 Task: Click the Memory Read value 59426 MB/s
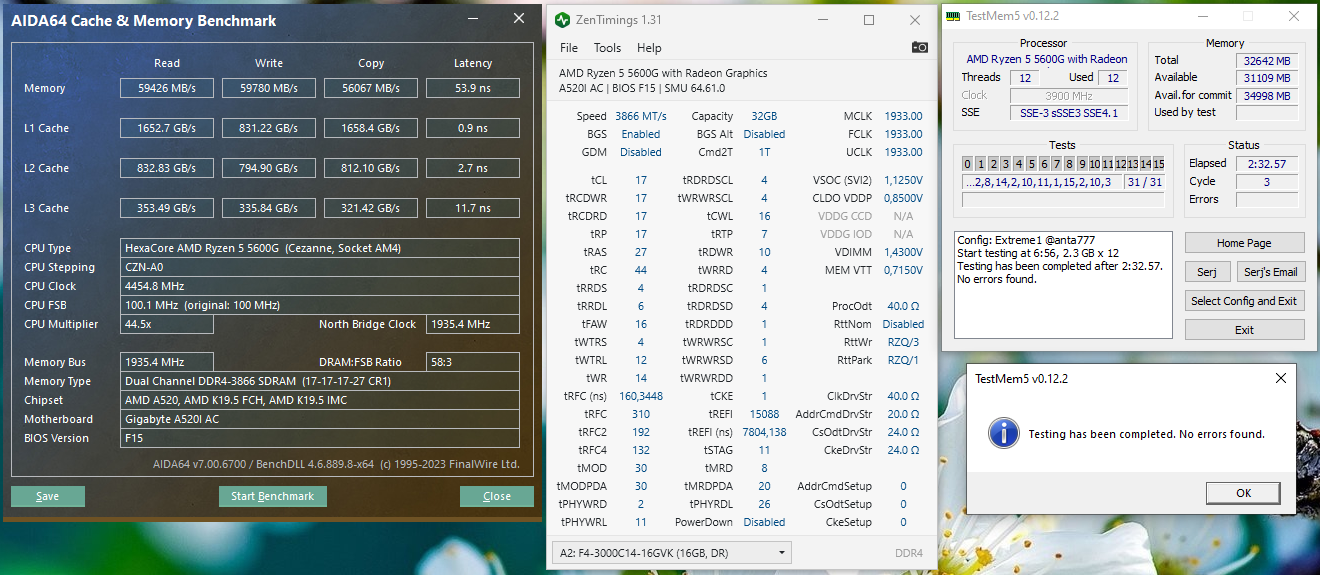[x=166, y=88]
